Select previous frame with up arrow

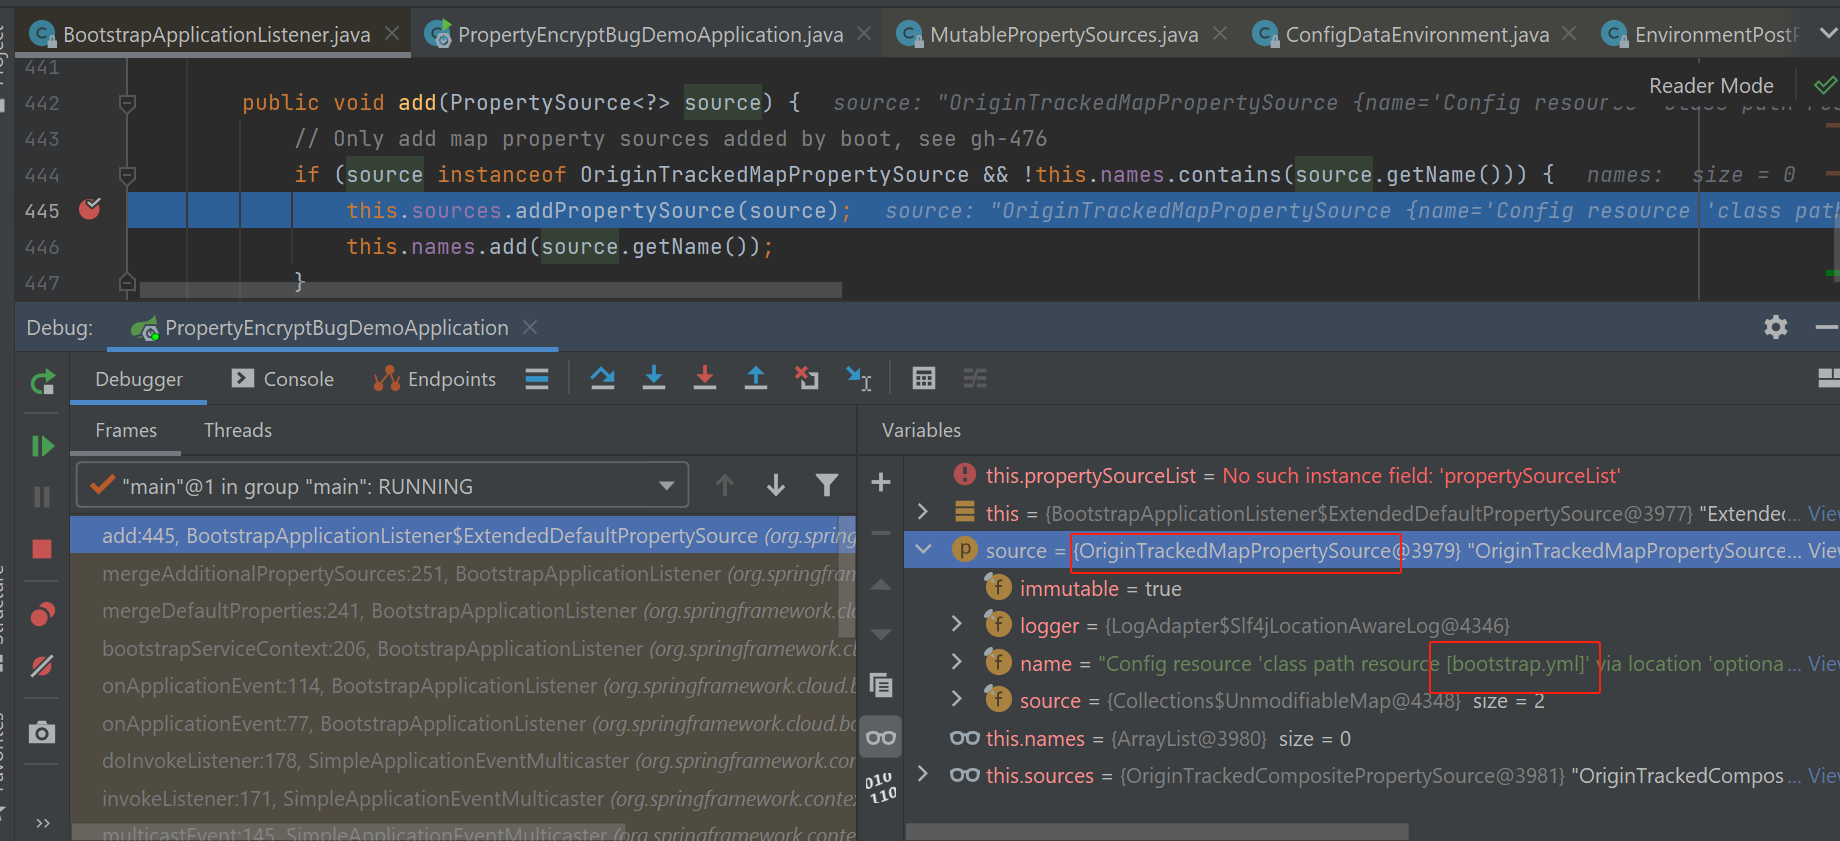pyautogui.click(x=725, y=486)
